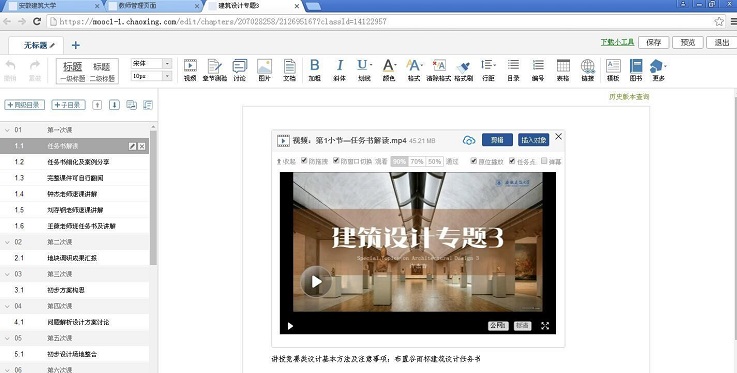Toggle the 任务点 task point checkbox
737x373 pixels.
[512, 161]
